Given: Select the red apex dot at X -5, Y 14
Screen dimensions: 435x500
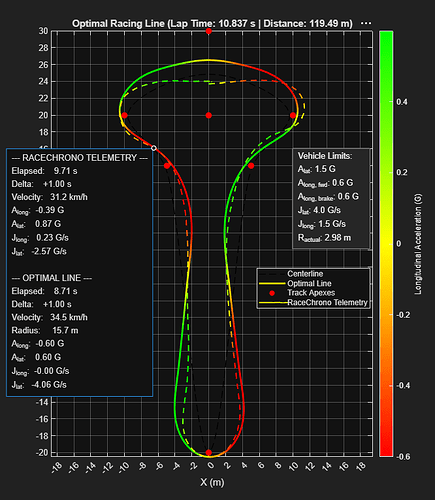Looking at the screenshot, I should pyautogui.click(x=167, y=166).
